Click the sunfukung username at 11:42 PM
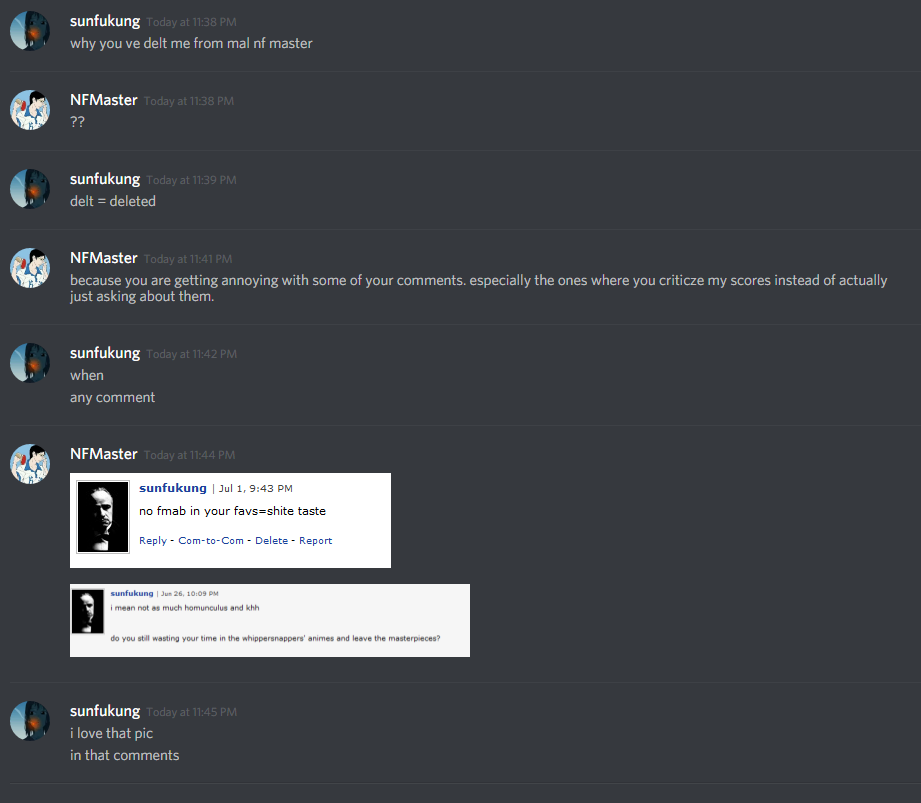 pos(105,354)
